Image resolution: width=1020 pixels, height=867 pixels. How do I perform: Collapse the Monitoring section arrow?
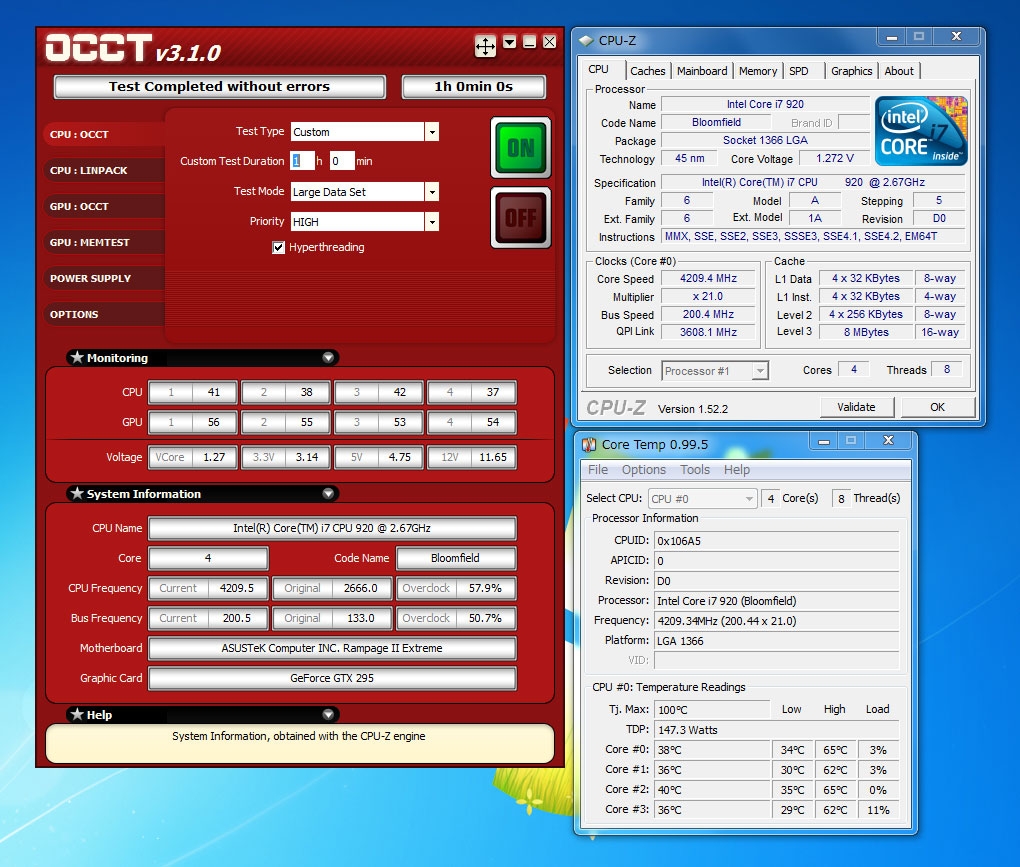click(329, 358)
